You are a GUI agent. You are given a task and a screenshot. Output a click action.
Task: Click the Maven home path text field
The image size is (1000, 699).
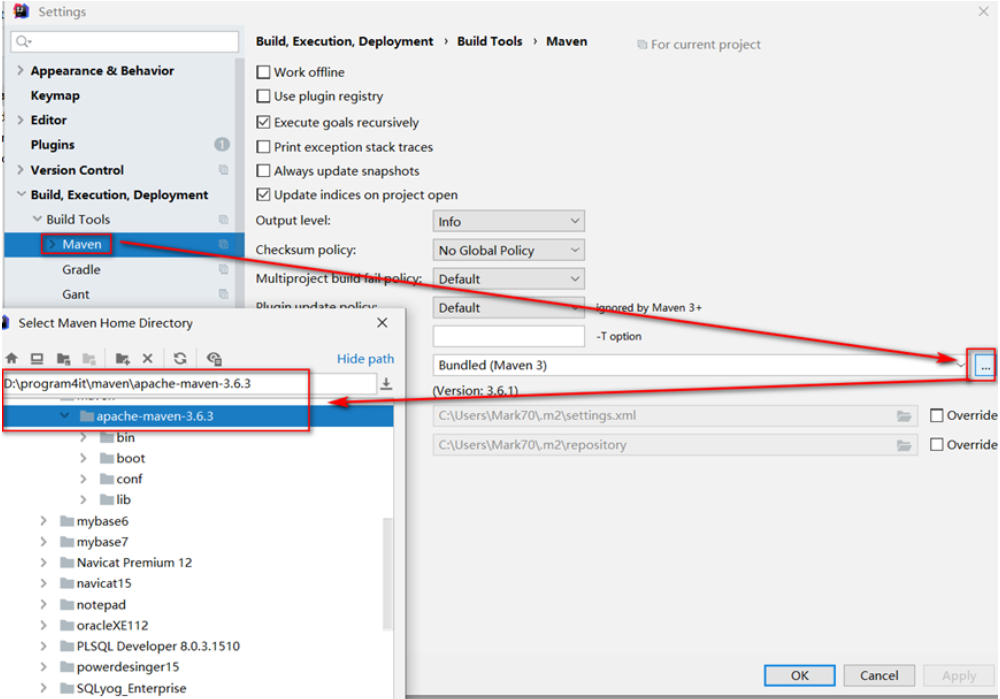[189, 383]
